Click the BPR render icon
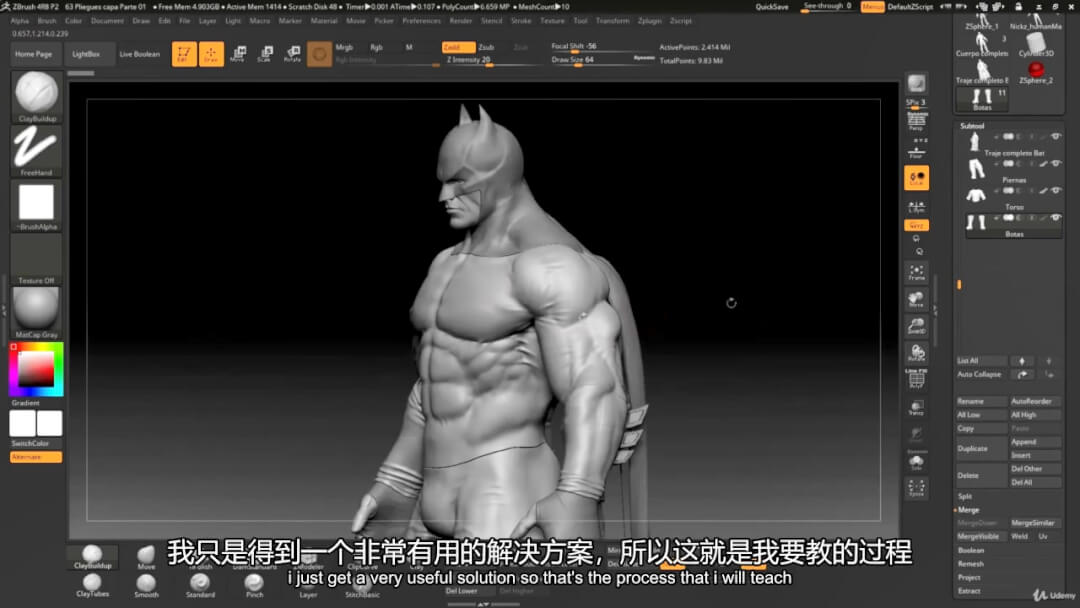 tap(916, 84)
